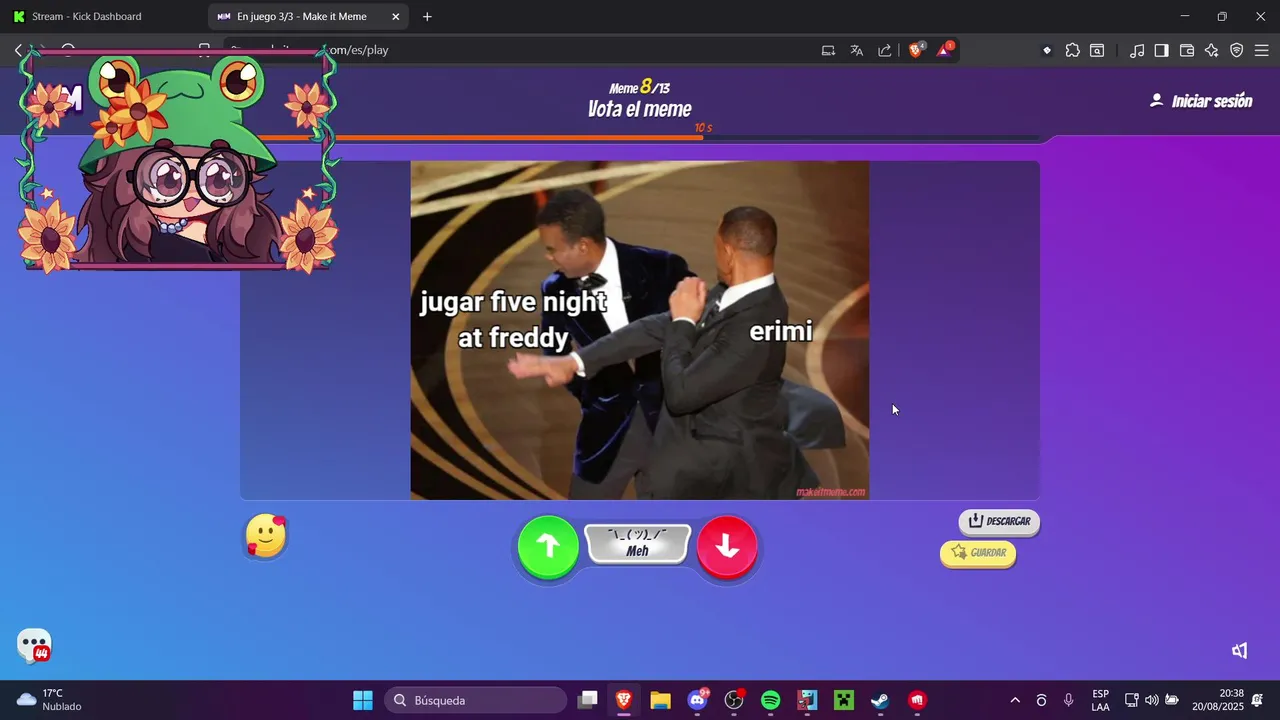
Task: Click the Búsqueda taskbar search box
Action: (x=476, y=700)
